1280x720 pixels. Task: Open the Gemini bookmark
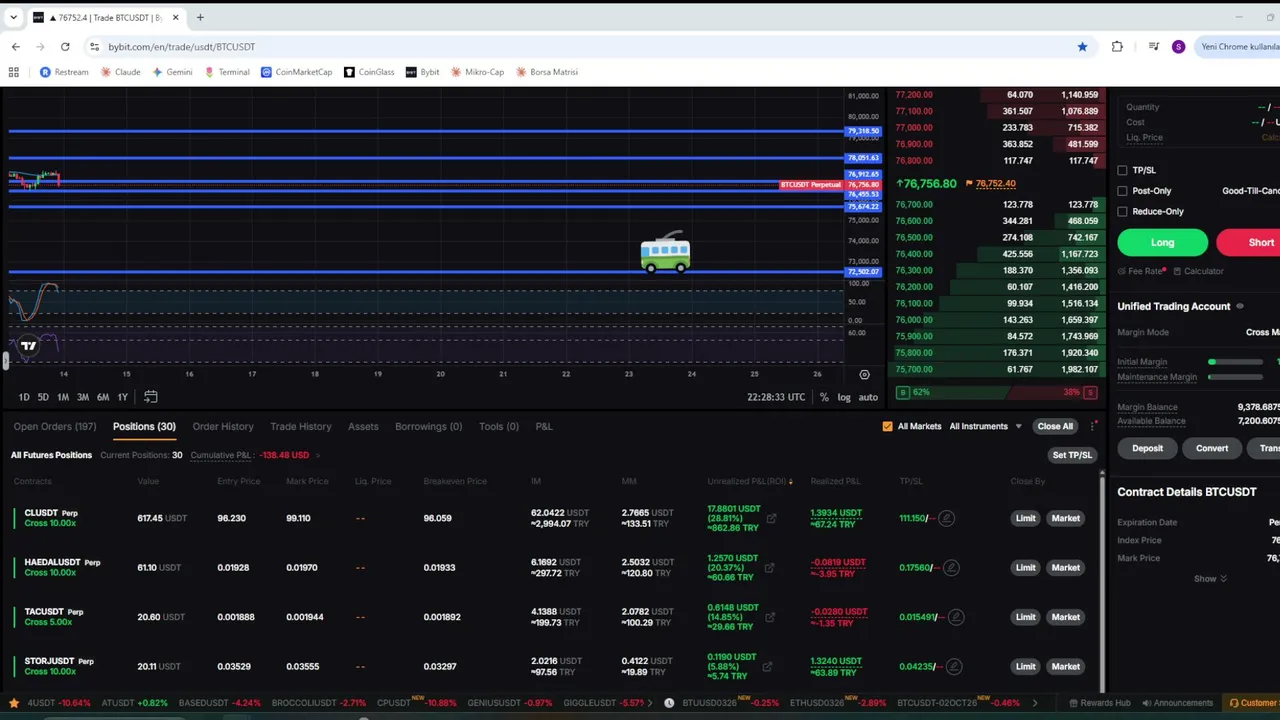coord(172,72)
